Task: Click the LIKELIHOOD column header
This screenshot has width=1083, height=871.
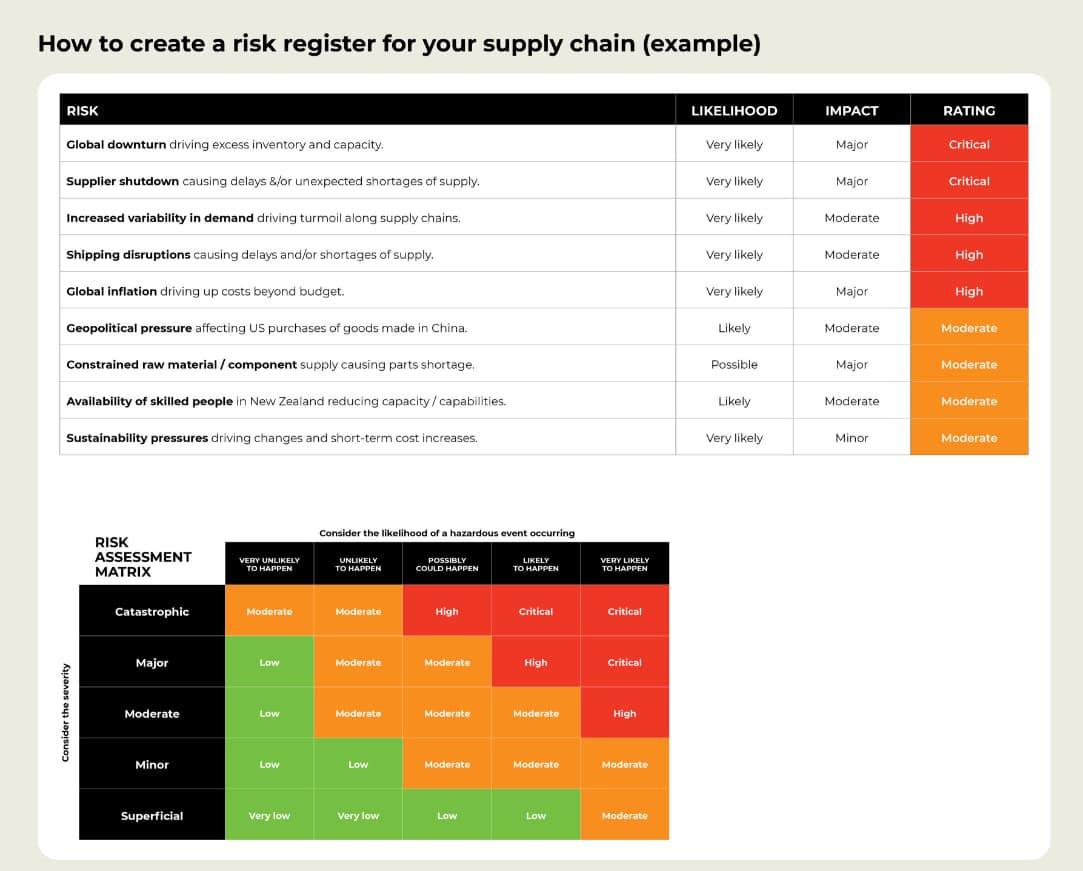Action: point(733,110)
